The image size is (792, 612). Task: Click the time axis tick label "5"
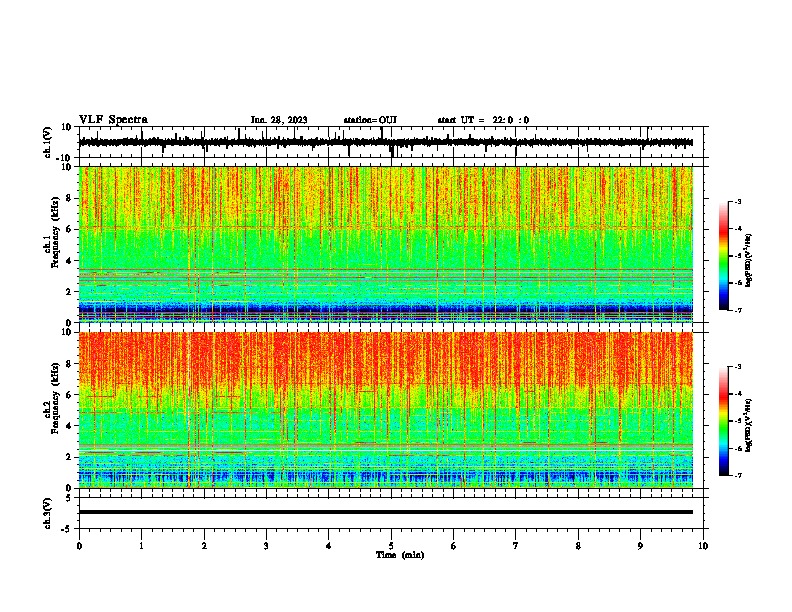[x=391, y=546]
